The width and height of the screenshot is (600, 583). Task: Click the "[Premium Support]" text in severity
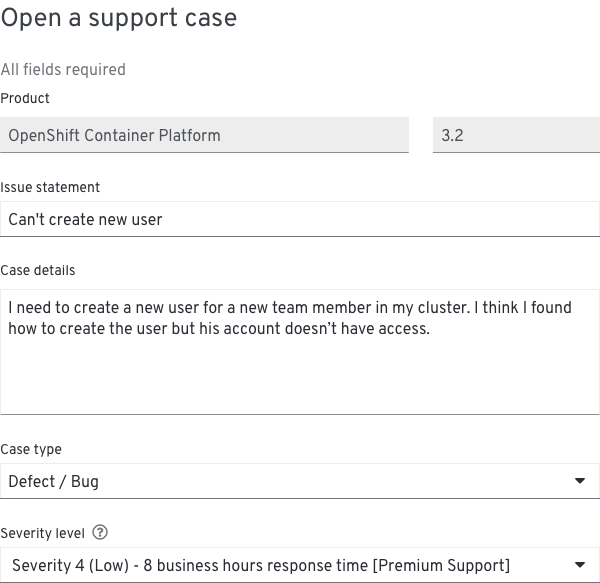click(x=441, y=565)
